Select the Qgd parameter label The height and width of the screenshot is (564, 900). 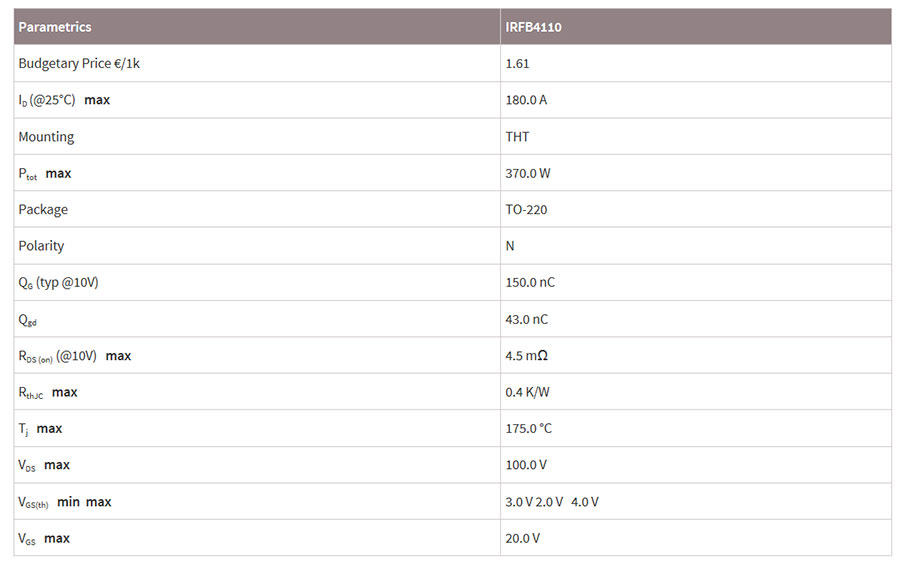point(28,320)
